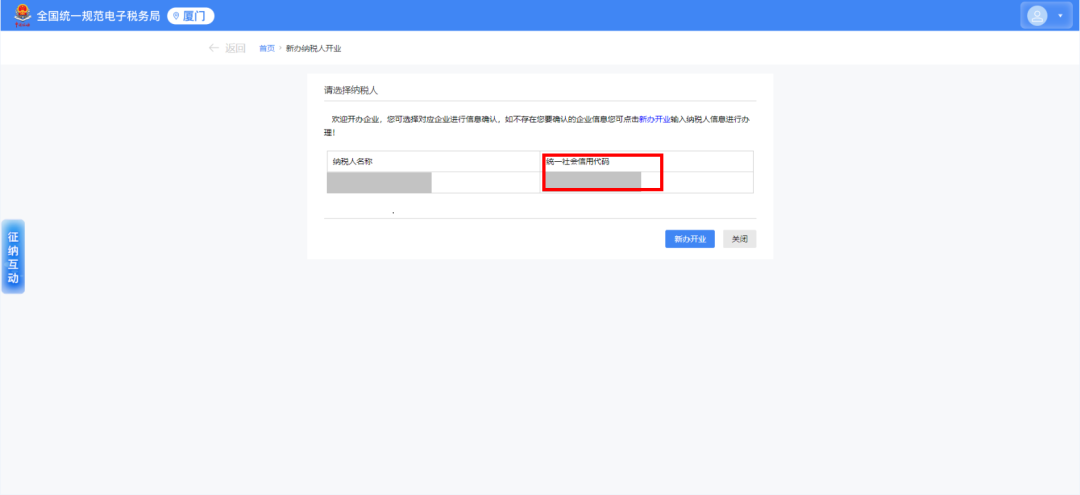1080x495 pixels.
Task: Click the 新办纳税人开业 breadcrumb text
Action: tap(313, 48)
